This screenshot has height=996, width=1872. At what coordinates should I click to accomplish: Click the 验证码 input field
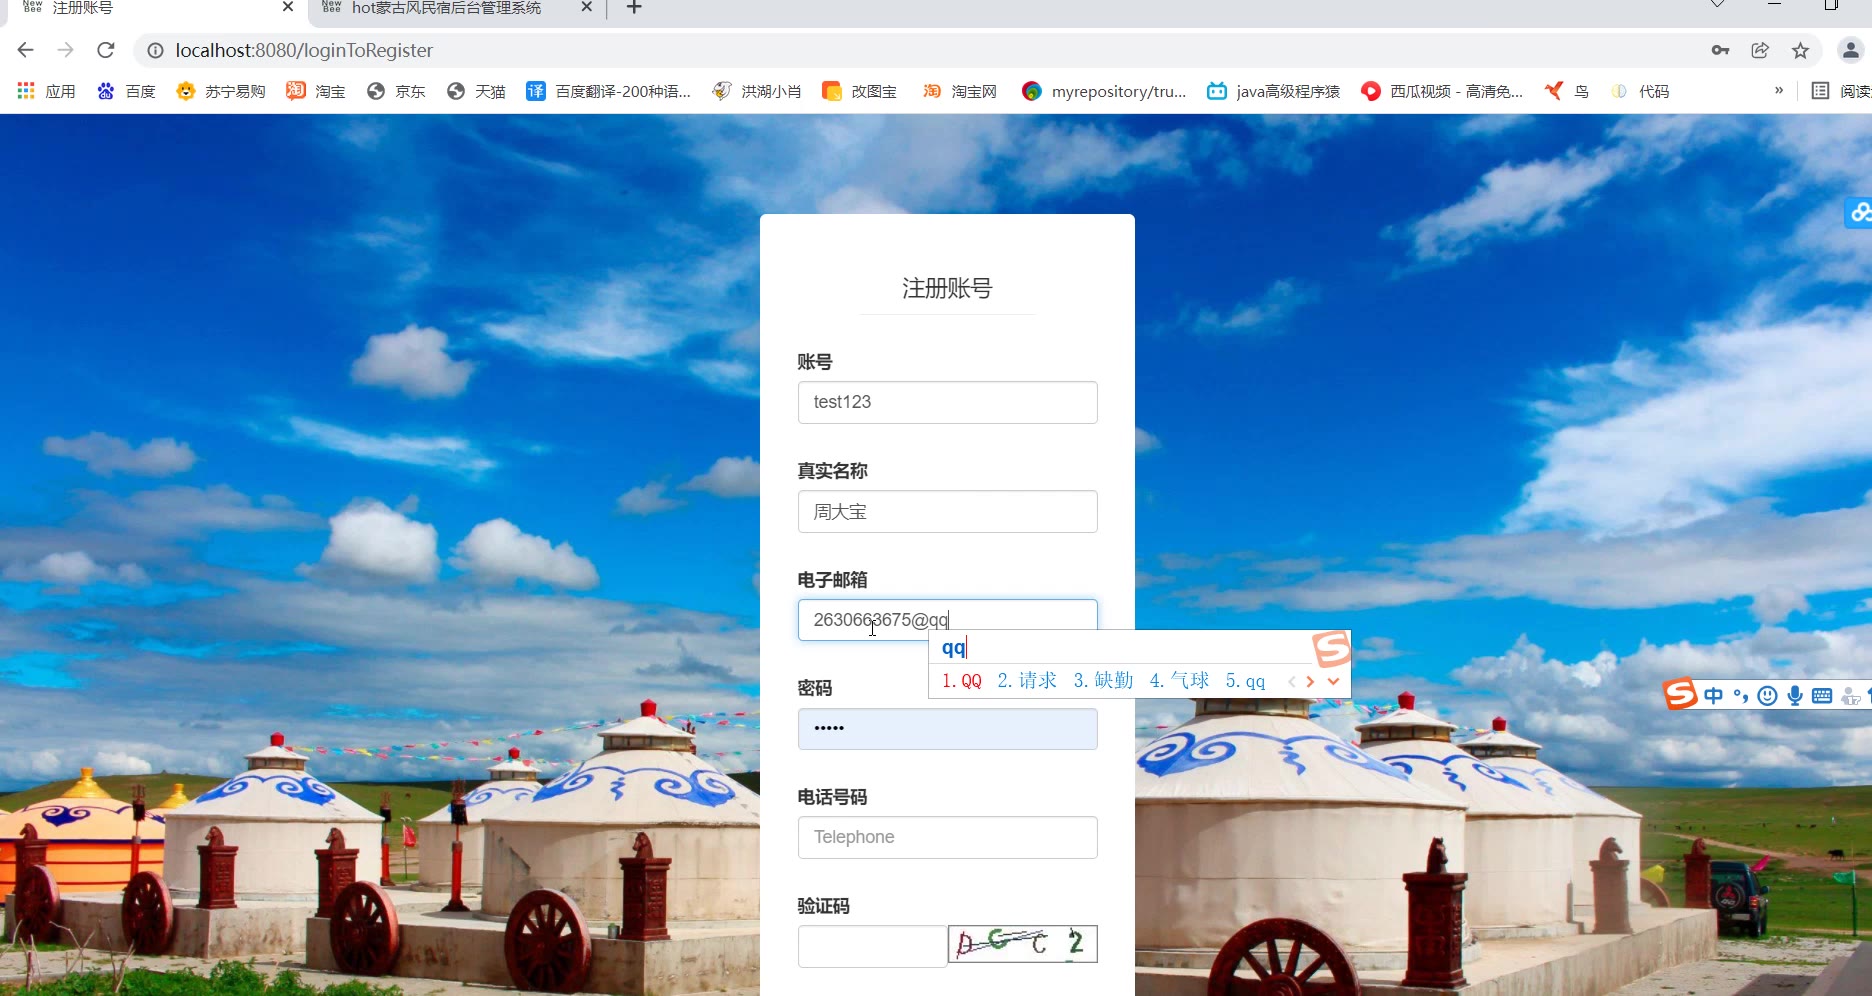(x=872, y=946)
